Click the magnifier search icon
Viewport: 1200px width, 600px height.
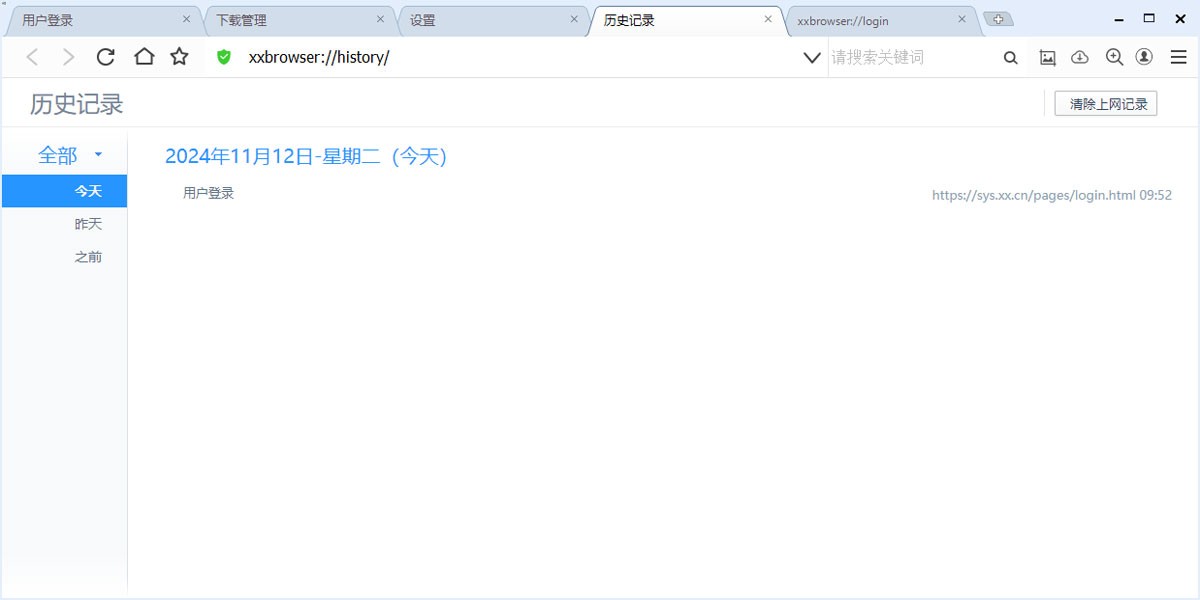tap(1011, 58)
